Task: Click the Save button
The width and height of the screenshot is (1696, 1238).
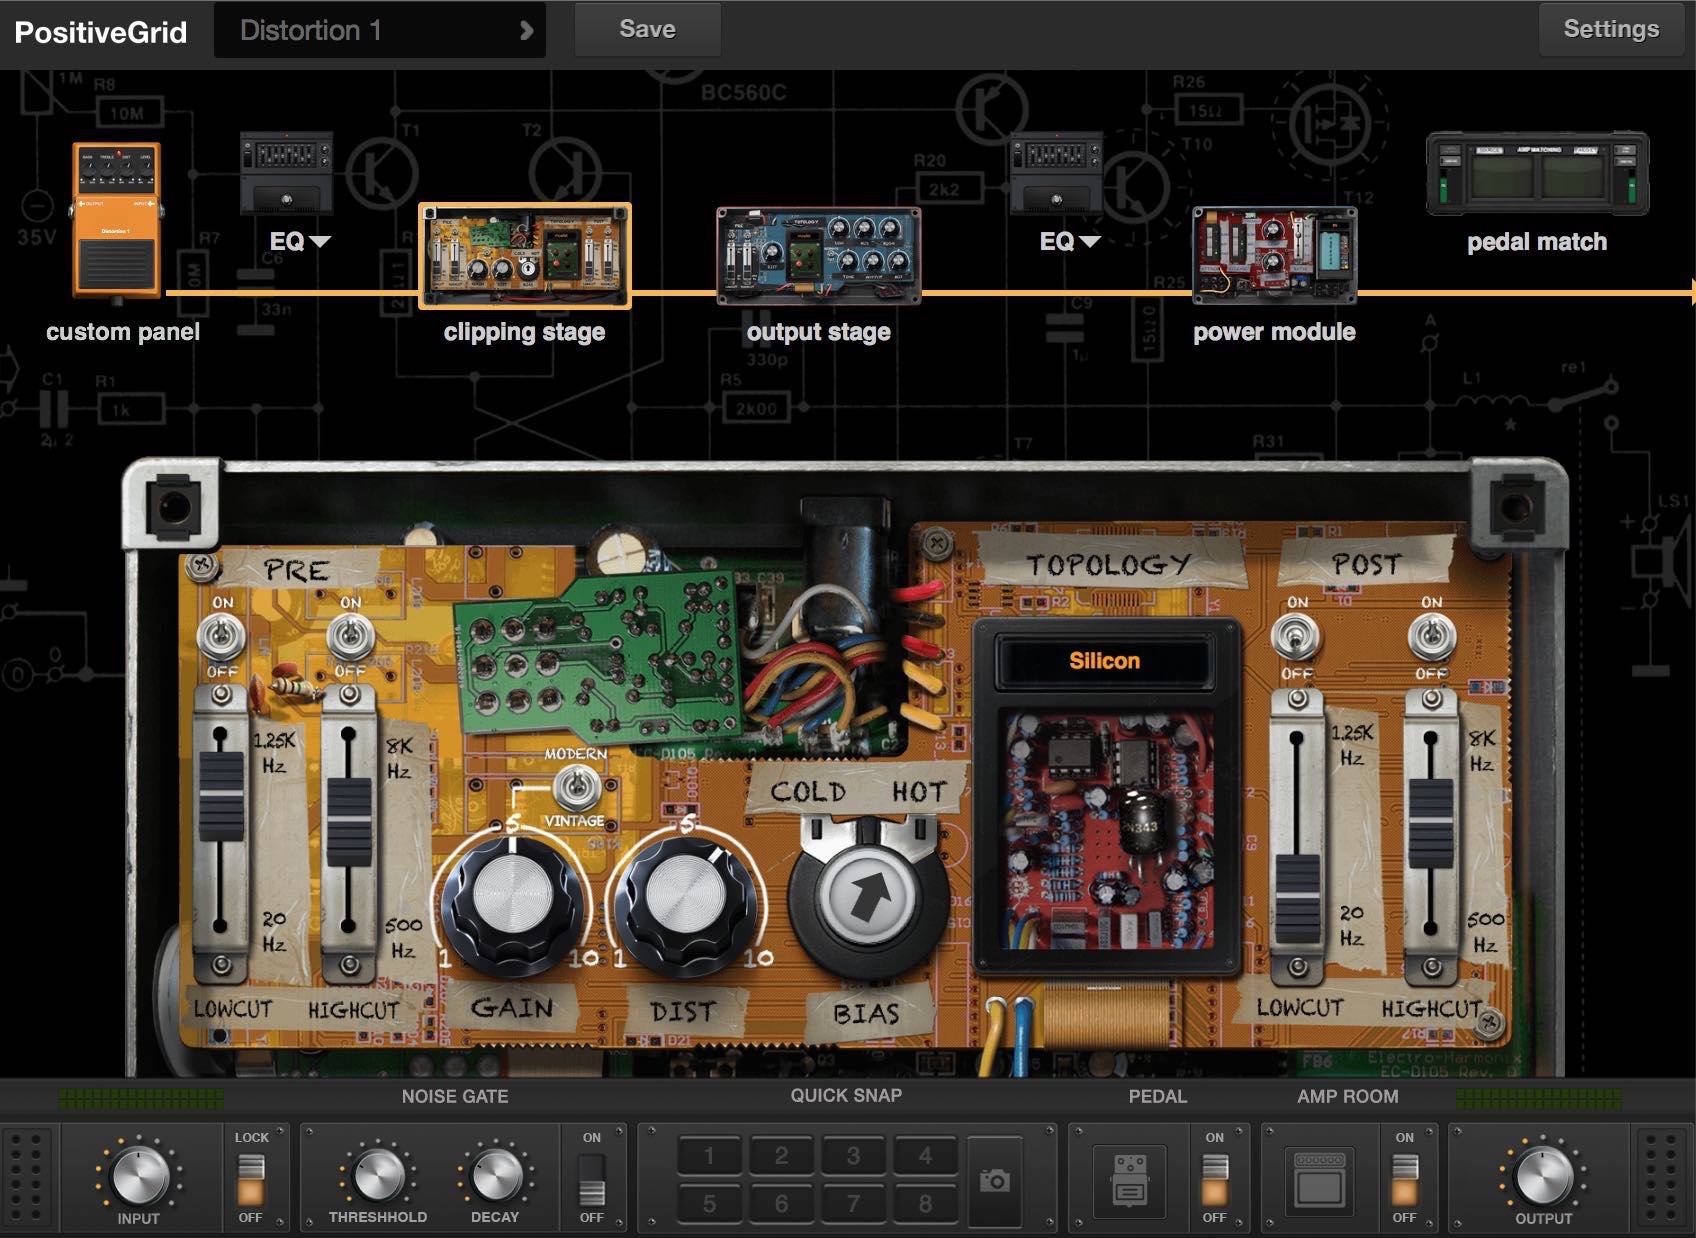Action: pyautogui.click(x=647, y=29)
